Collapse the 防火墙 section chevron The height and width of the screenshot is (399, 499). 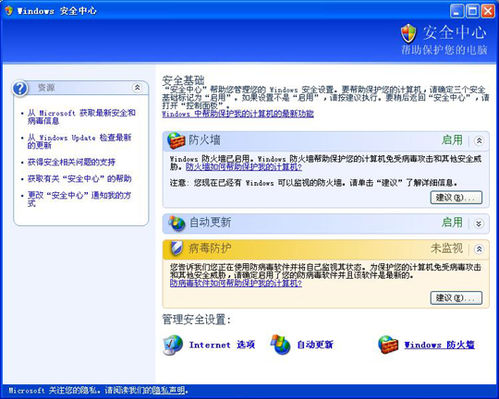point(479,140)
